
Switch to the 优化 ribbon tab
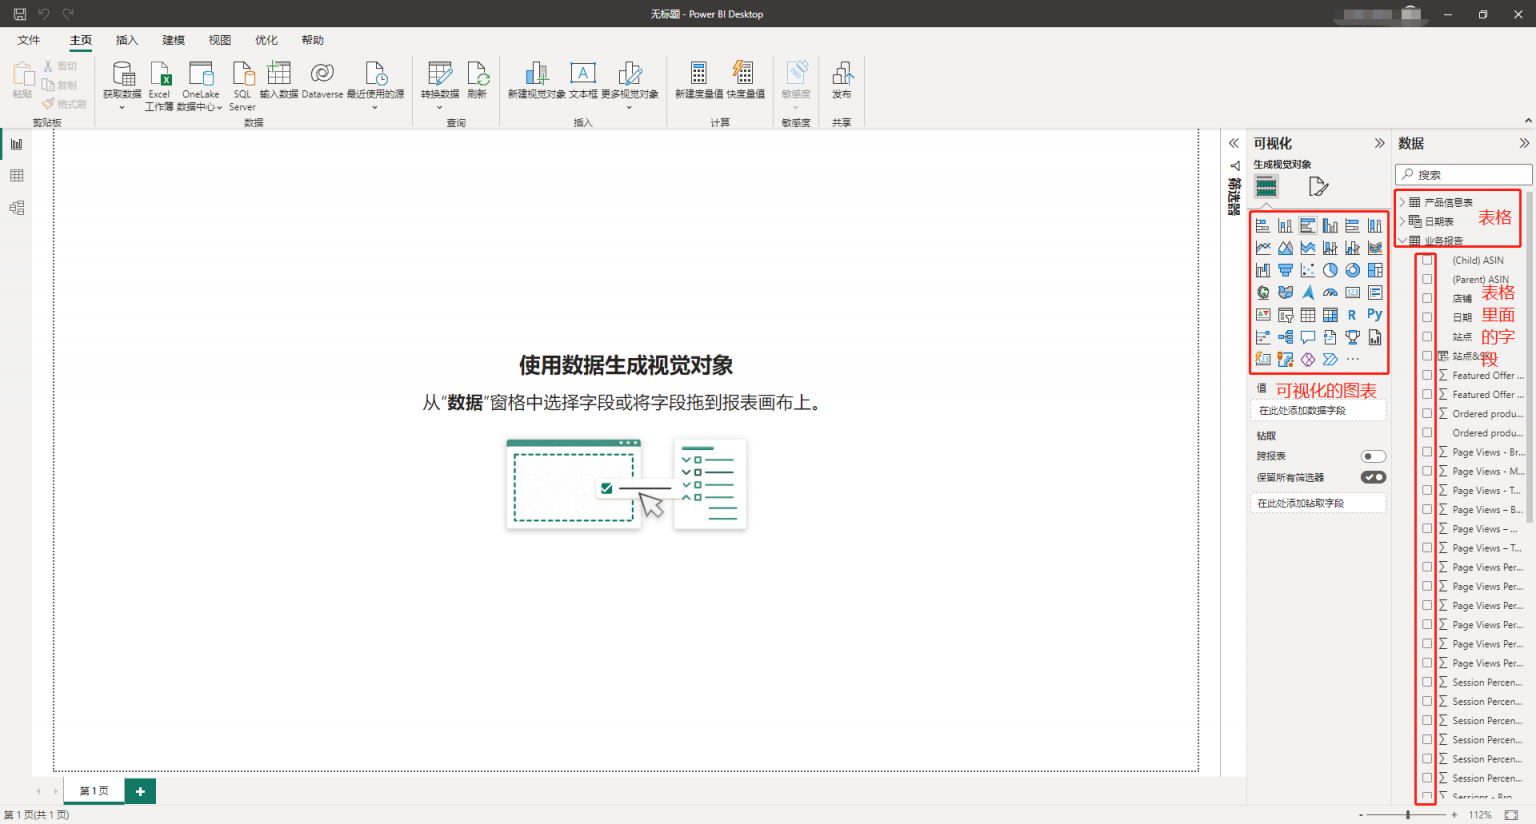pos(266,40)
